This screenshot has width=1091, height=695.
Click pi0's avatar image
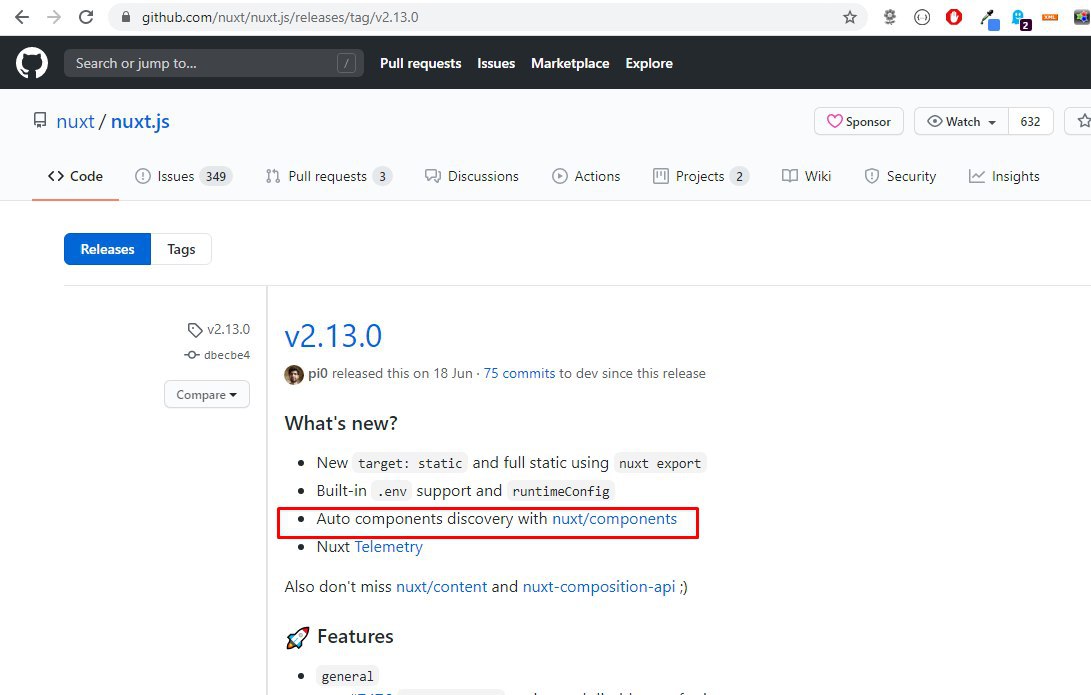294,374
